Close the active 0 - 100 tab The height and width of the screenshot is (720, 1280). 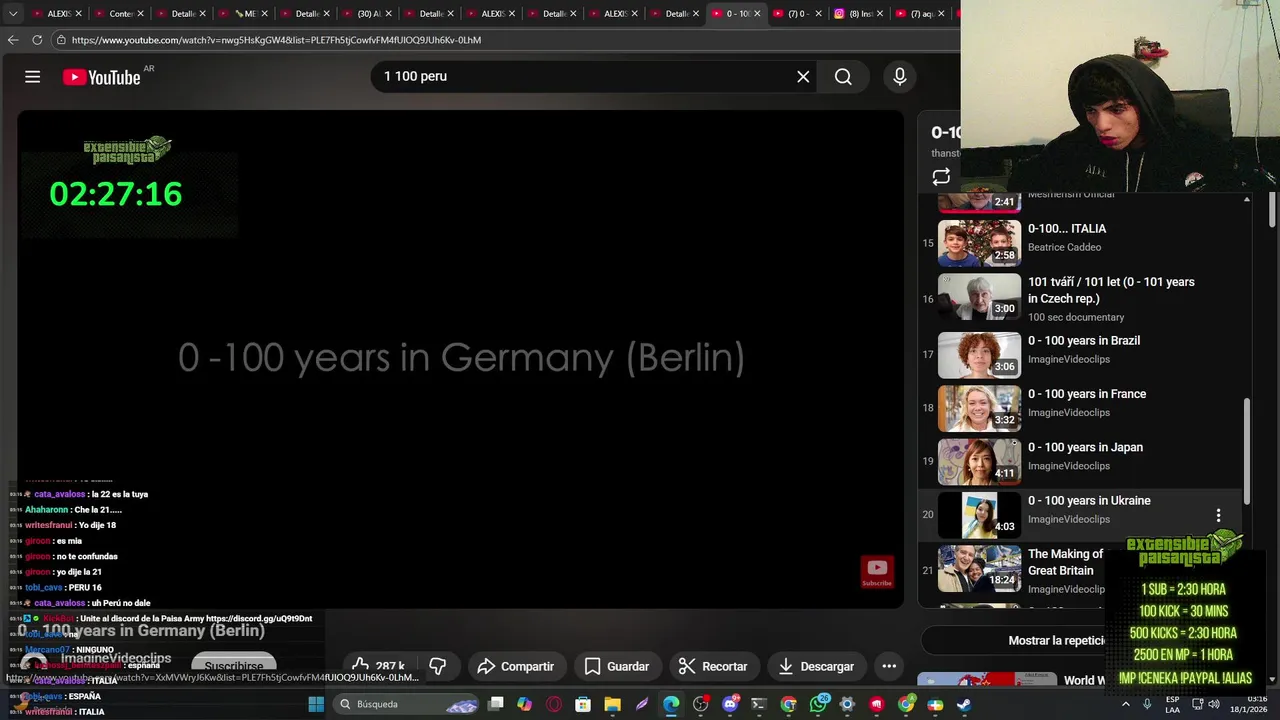point(756,13)
